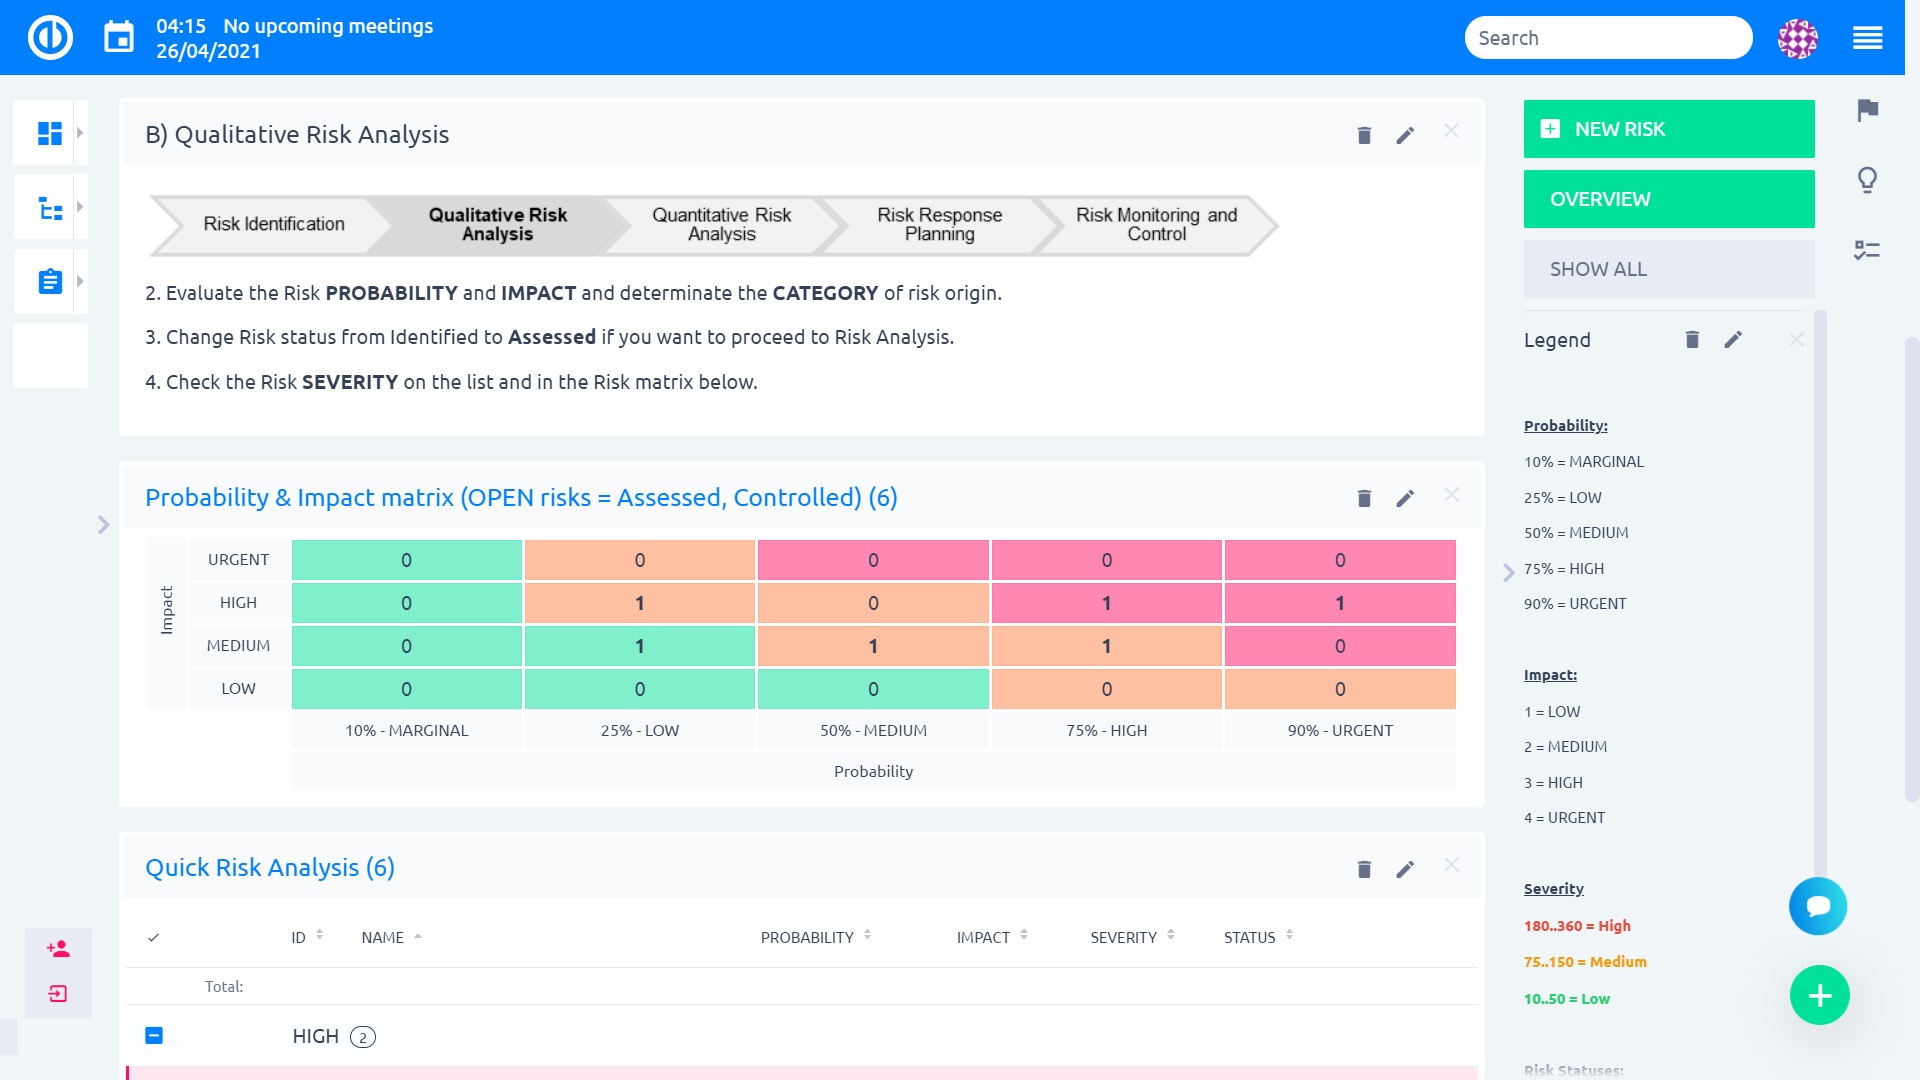This screenshot has width=1920, height=1080.
Task: Close the Legend module
Action: (x=1796, y=340)
